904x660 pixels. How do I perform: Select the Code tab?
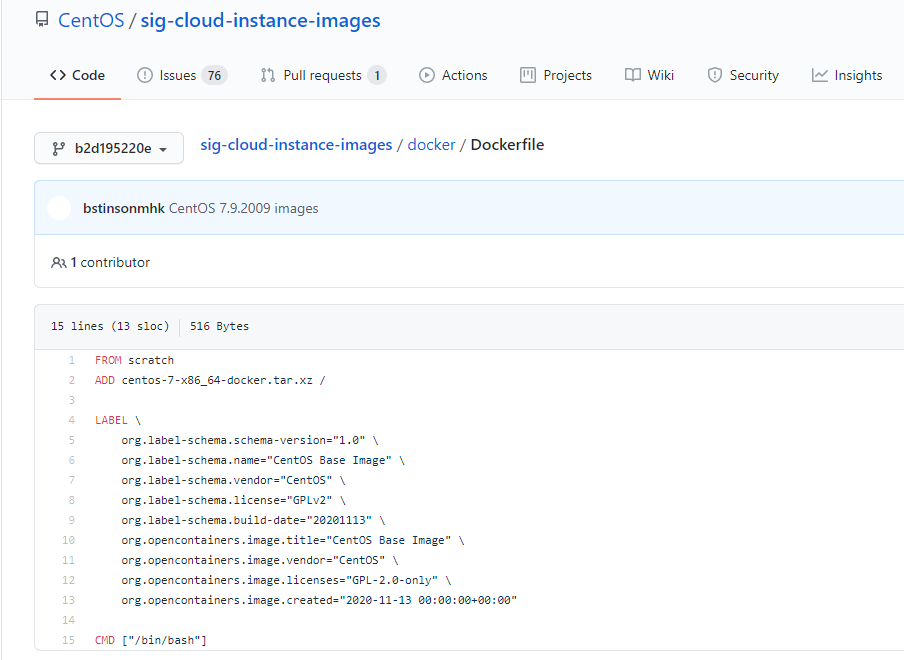pyautogui.click(x=77, y=76)
